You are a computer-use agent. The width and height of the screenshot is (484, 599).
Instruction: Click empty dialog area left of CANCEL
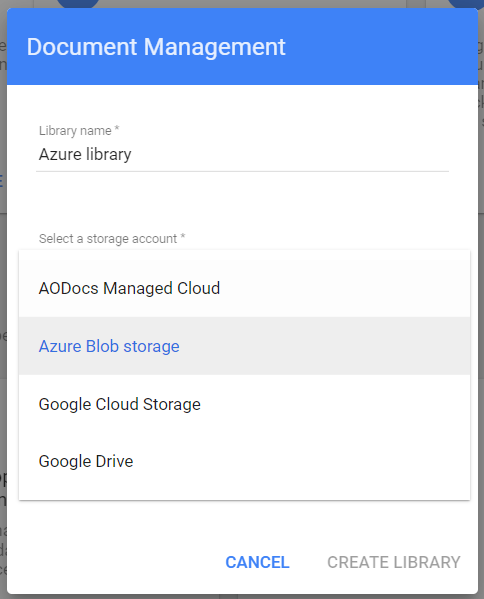pos(115,562)
